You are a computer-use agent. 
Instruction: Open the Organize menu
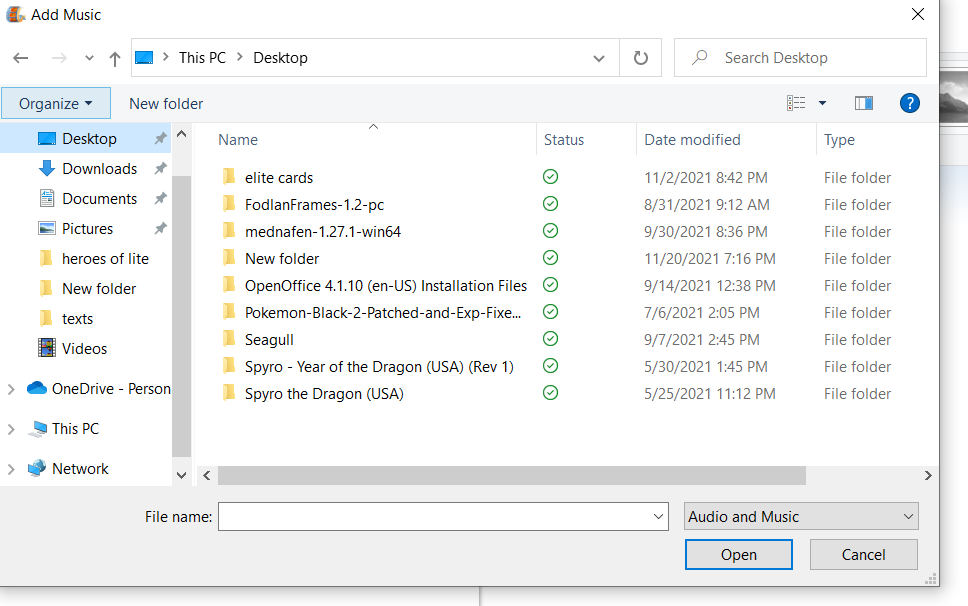pyautogui.click(x=56, y=103)
